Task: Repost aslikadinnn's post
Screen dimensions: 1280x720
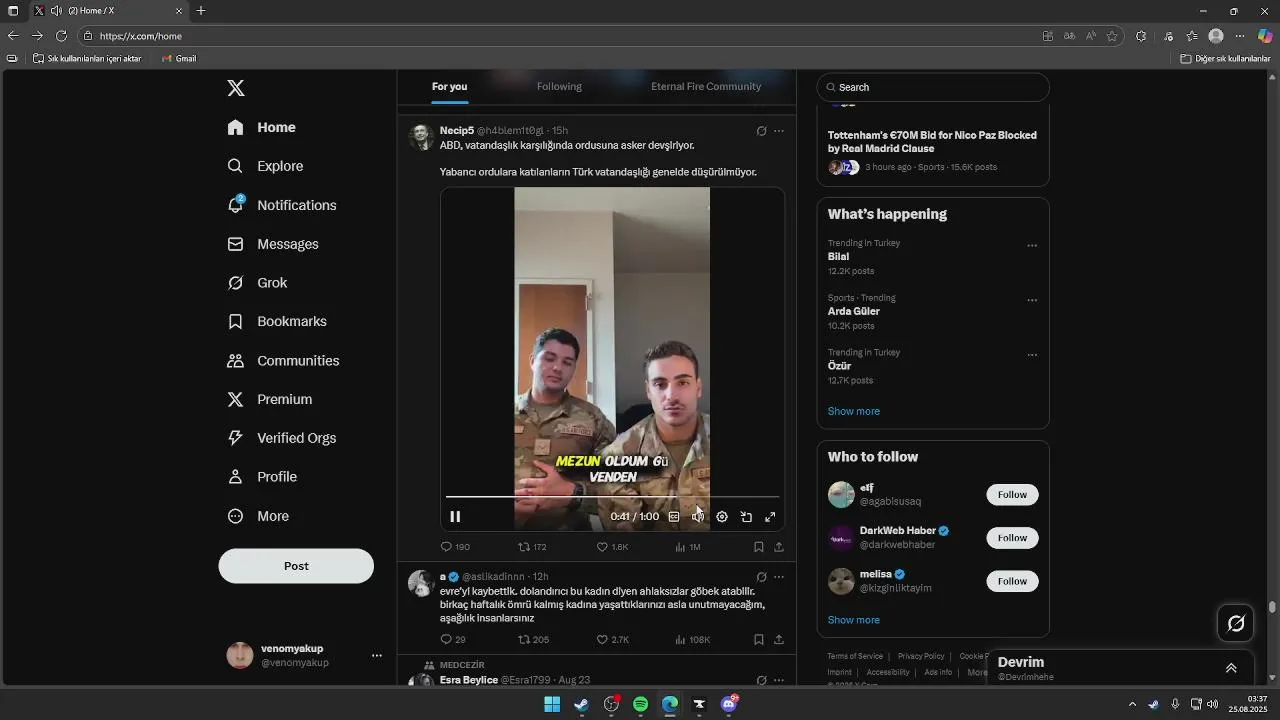Action: click(x=533, y=639)
